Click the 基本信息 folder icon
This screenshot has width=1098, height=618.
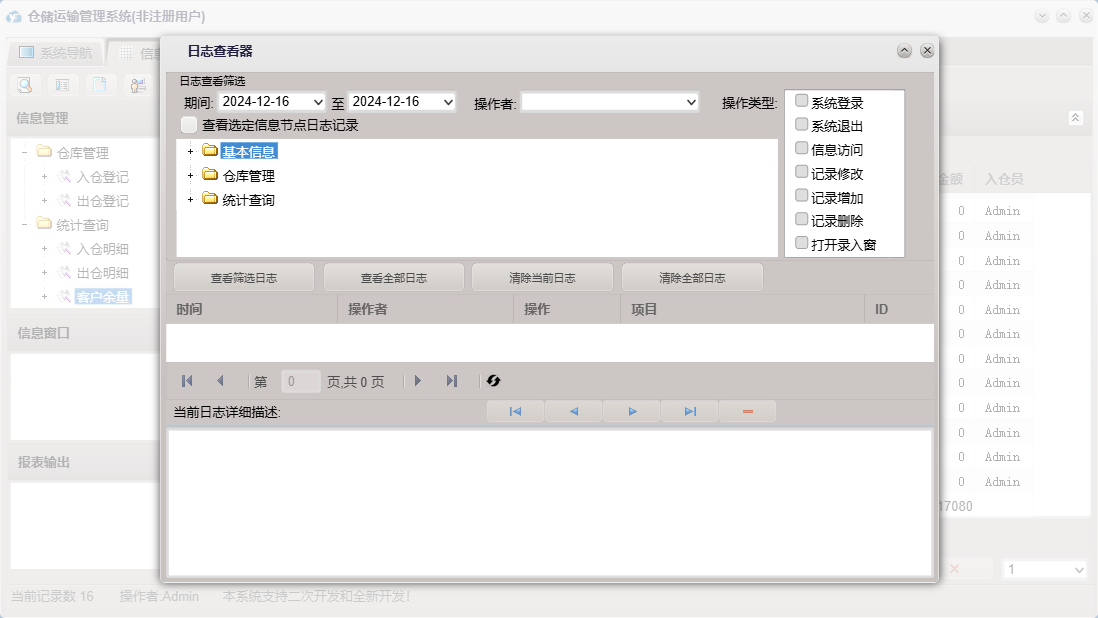pos(209,150)
